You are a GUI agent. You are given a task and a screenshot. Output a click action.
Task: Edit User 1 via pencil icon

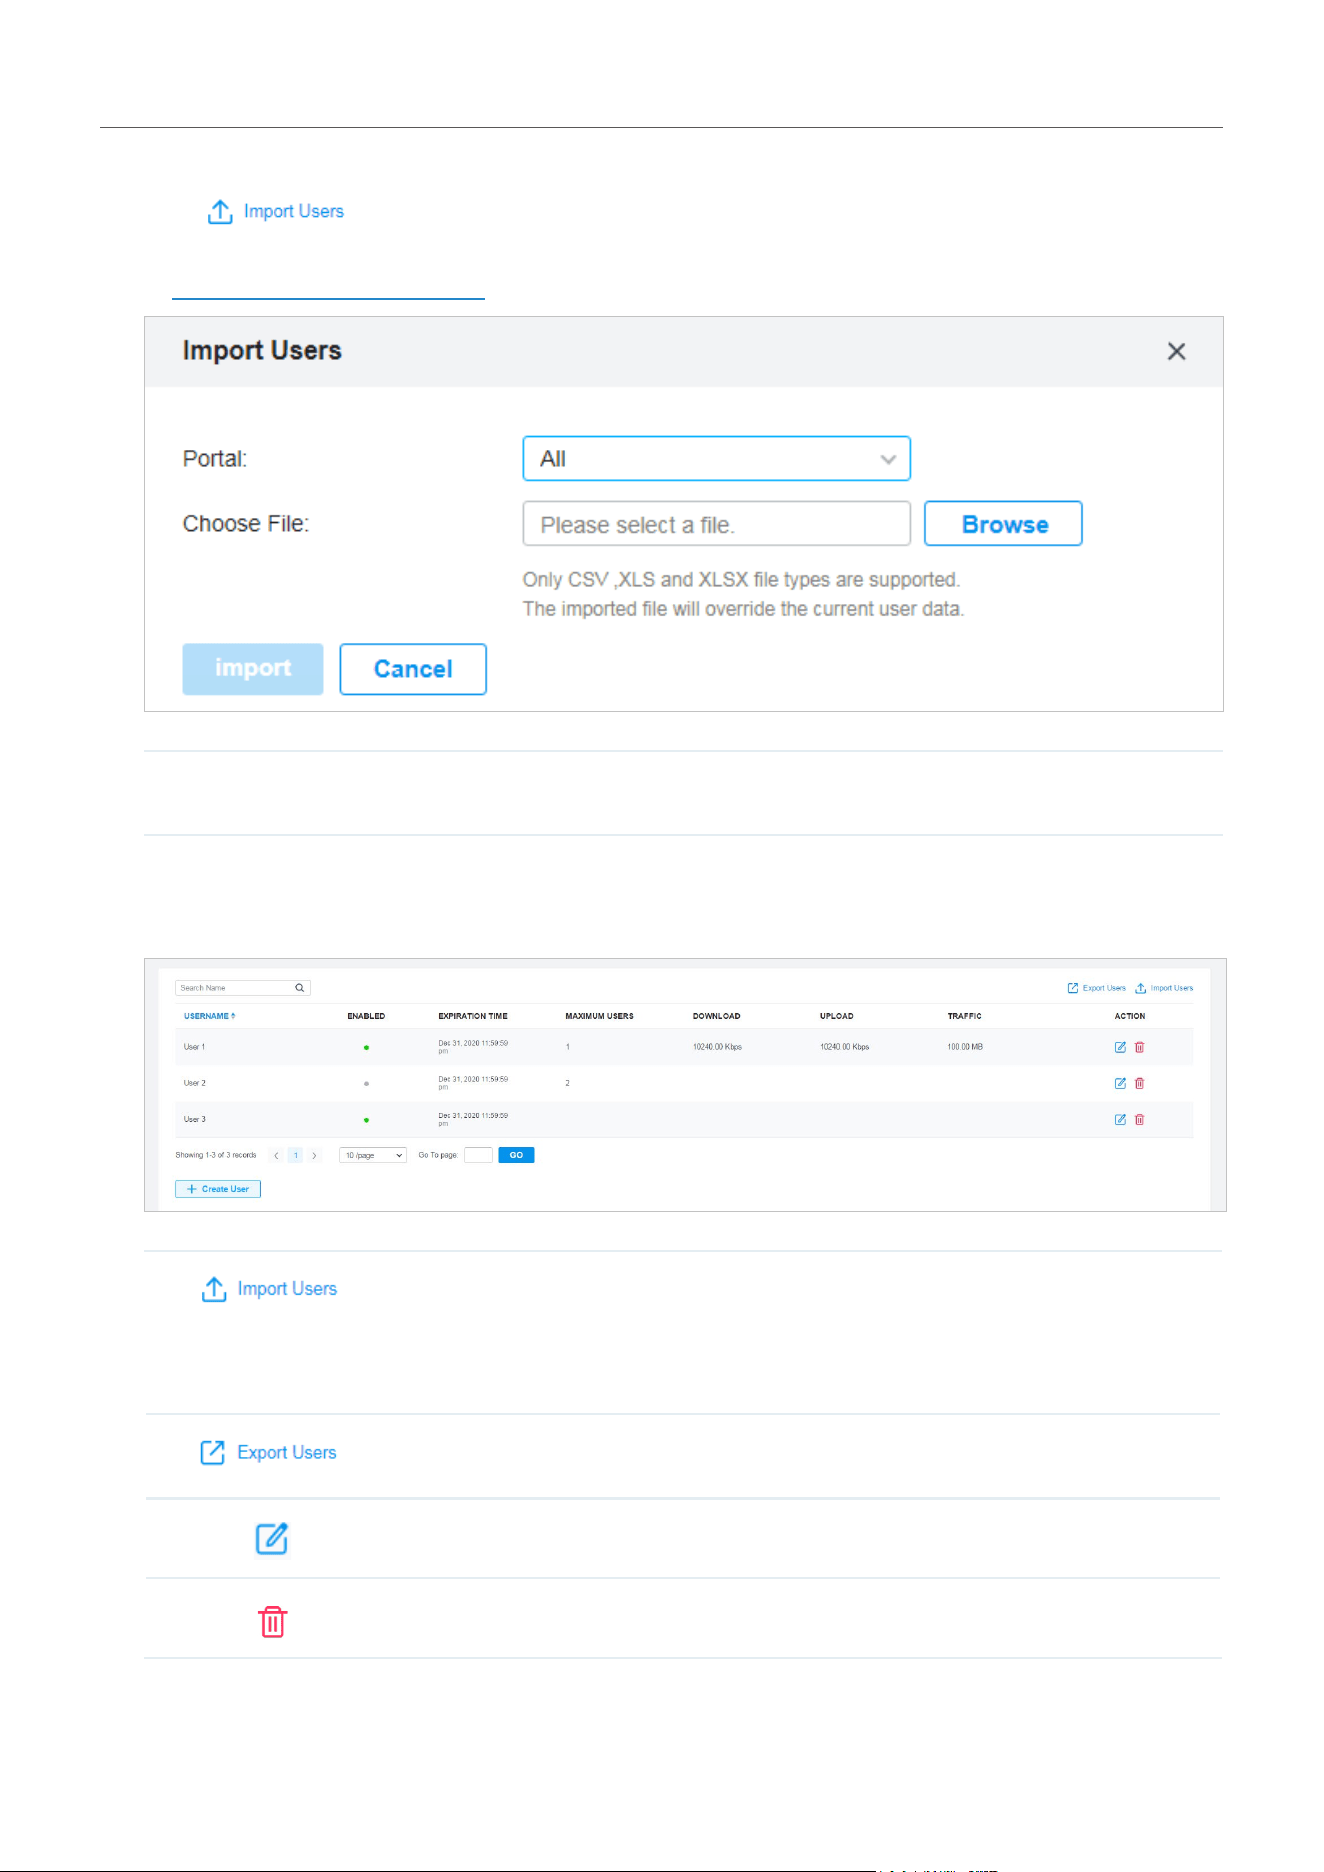[1120, 1047]
